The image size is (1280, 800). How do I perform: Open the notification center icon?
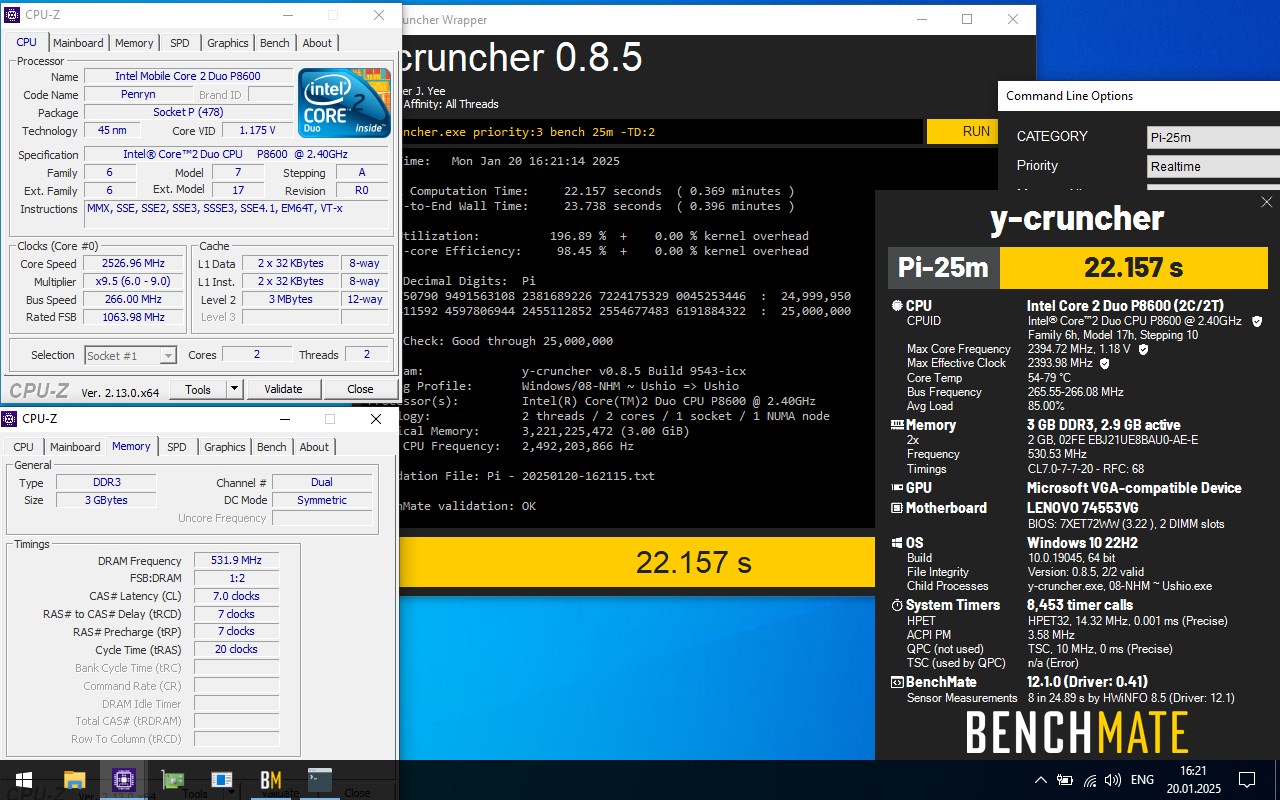[x=1247, y=780]
